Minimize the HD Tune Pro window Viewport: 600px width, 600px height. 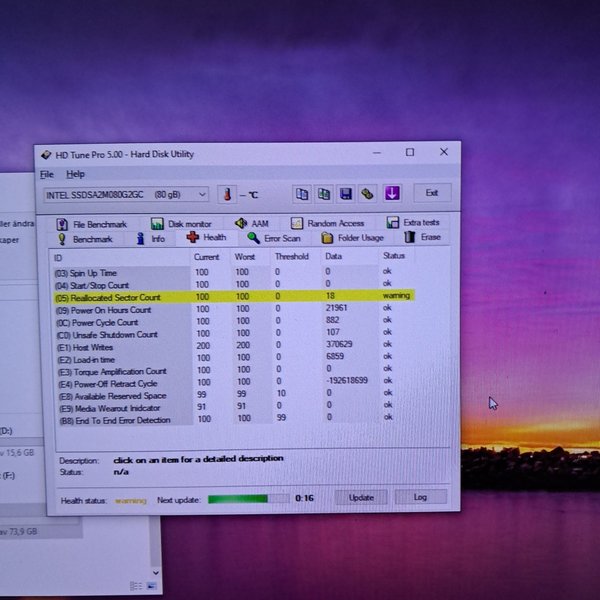[377, 153]
